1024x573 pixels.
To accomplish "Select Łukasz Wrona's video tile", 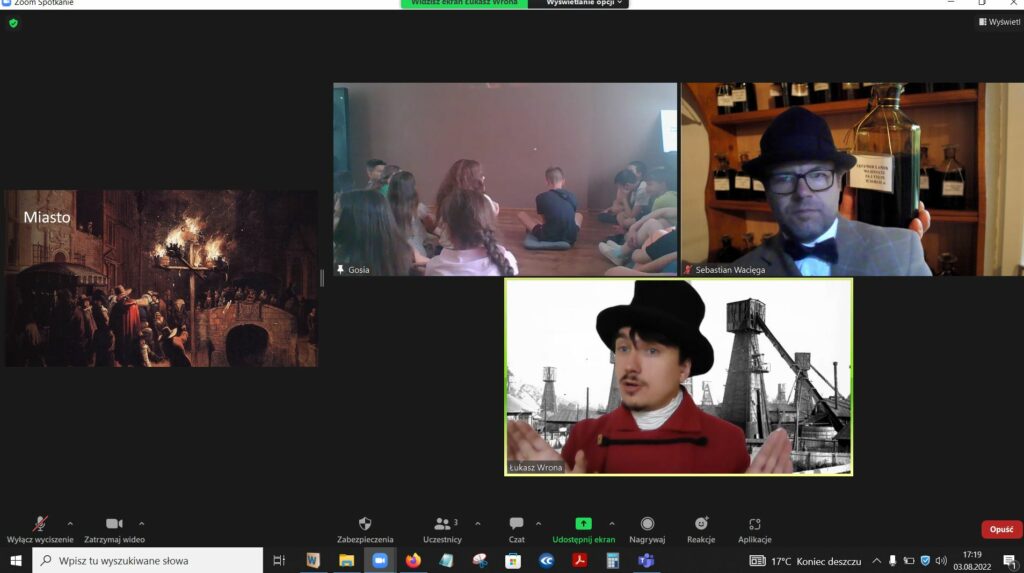I will (x=678, y=376).
